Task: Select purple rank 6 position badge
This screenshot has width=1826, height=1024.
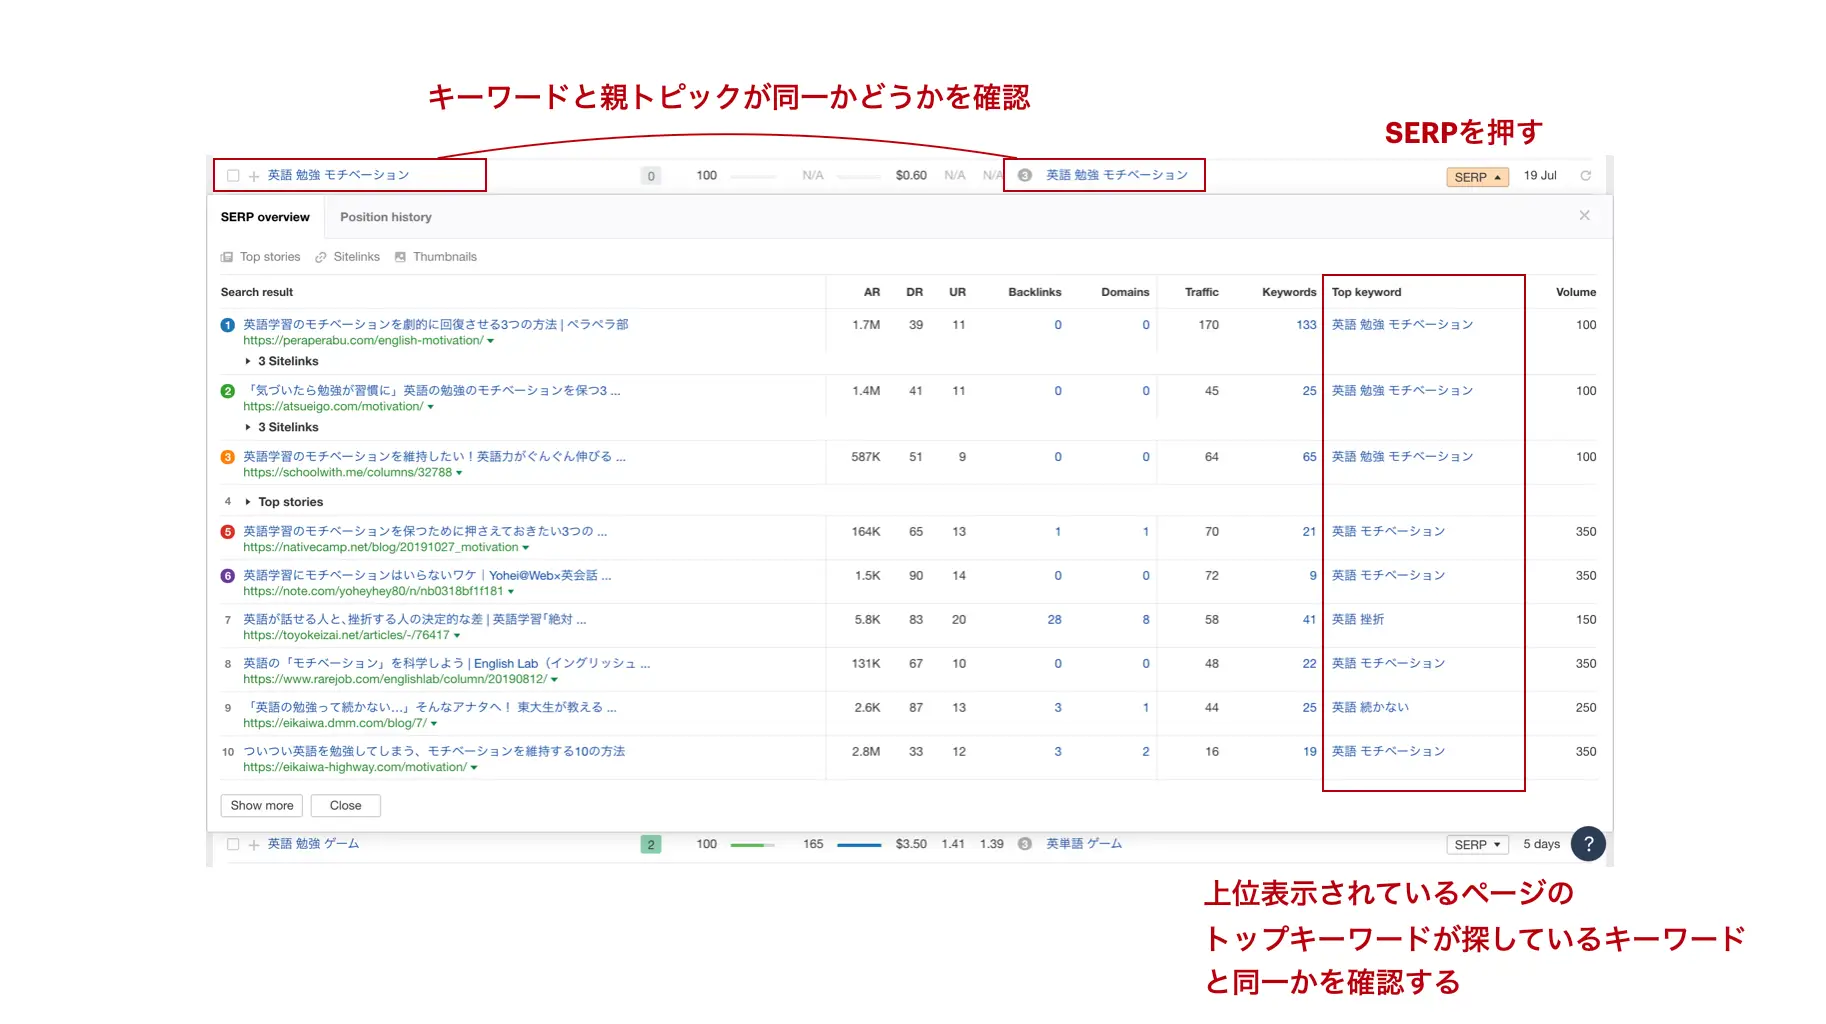Action: (227, 576)
